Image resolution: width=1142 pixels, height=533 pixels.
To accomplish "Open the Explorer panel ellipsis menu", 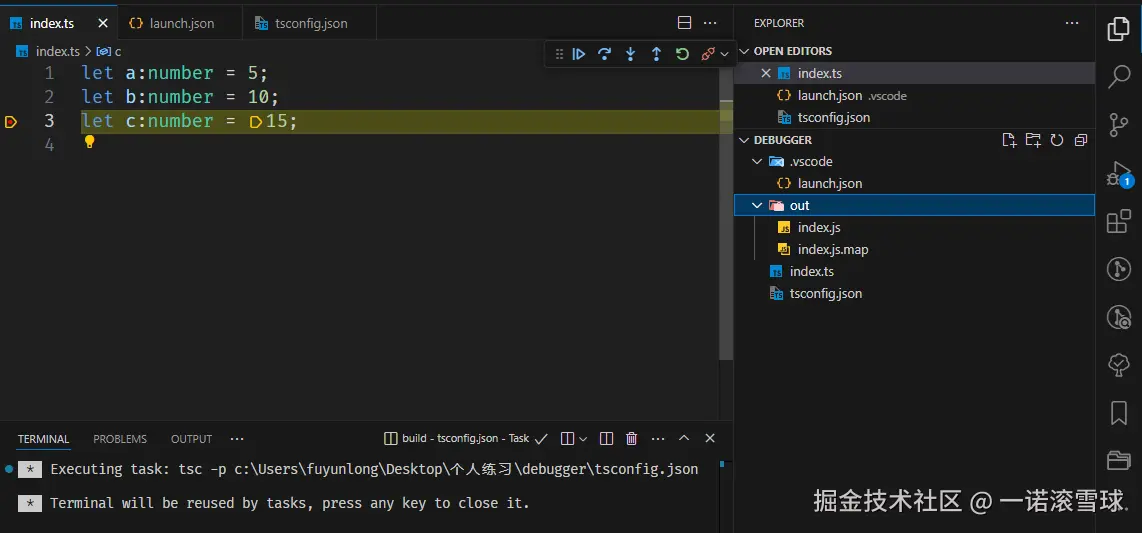I will pos(1072,23).
